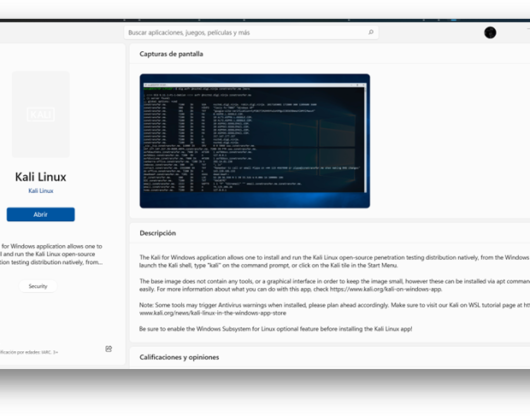Click the first description paragraph about Kali shell
The width and height of the screenshot is (530, 416).
[334, 261]
